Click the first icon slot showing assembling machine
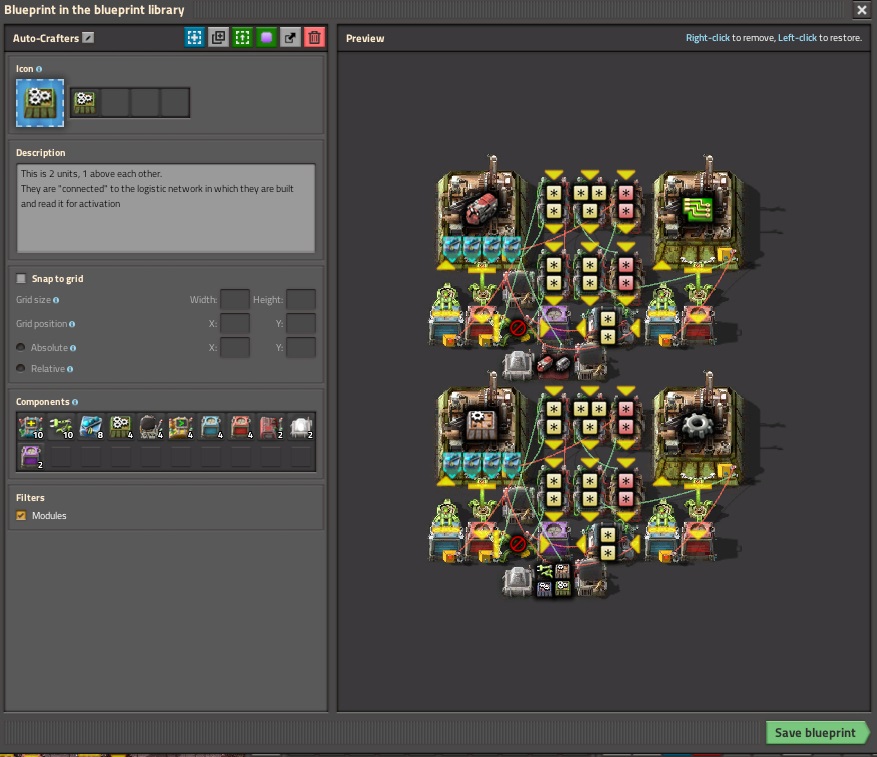Screen dimensions: 877x757 click(x=85, y=102)
